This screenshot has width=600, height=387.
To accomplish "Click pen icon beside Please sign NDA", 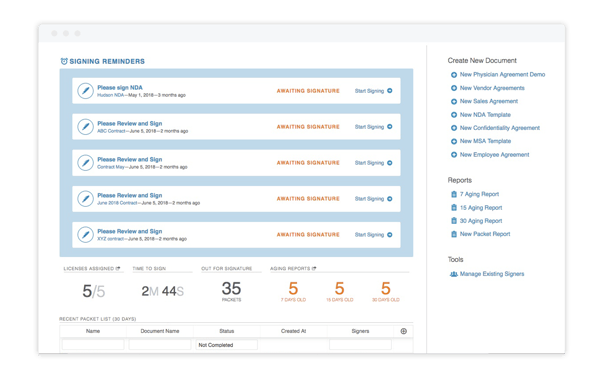I will [85, 91].
